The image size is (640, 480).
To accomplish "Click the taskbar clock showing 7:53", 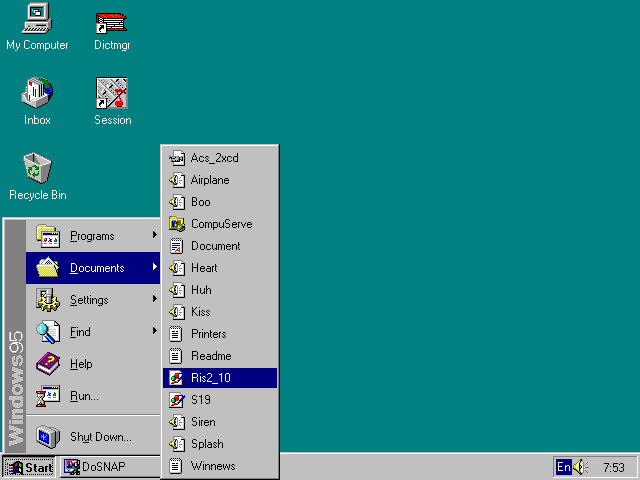I will coord(613,467).
